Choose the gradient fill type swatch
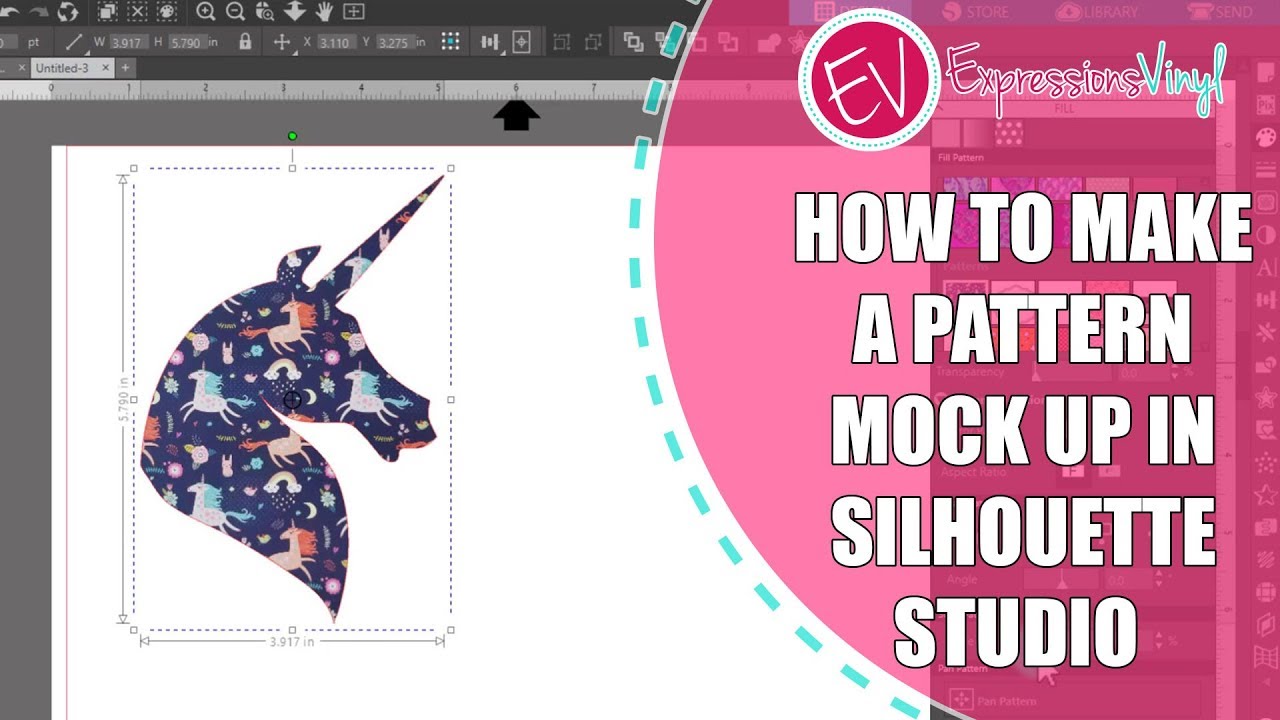1280x720 pixels. click(975, 132)
